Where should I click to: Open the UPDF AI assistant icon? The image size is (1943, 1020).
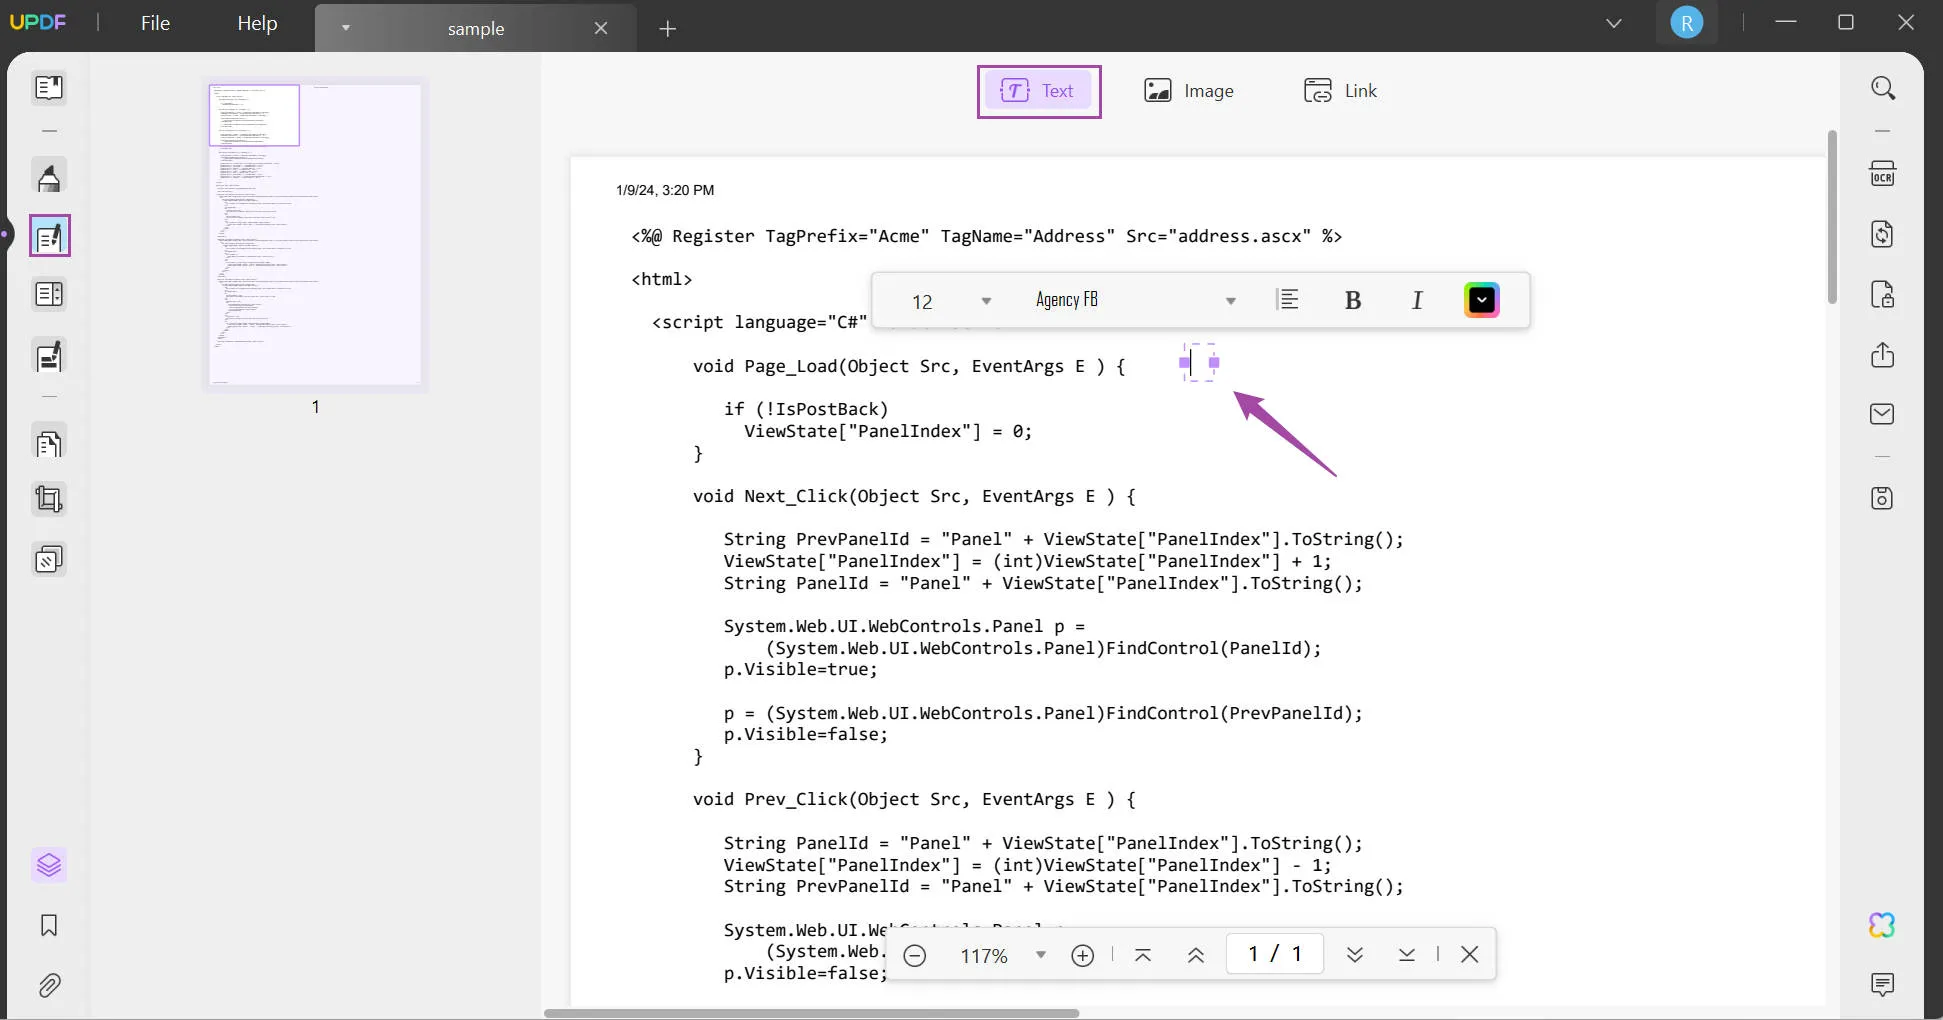point(1881,925)
